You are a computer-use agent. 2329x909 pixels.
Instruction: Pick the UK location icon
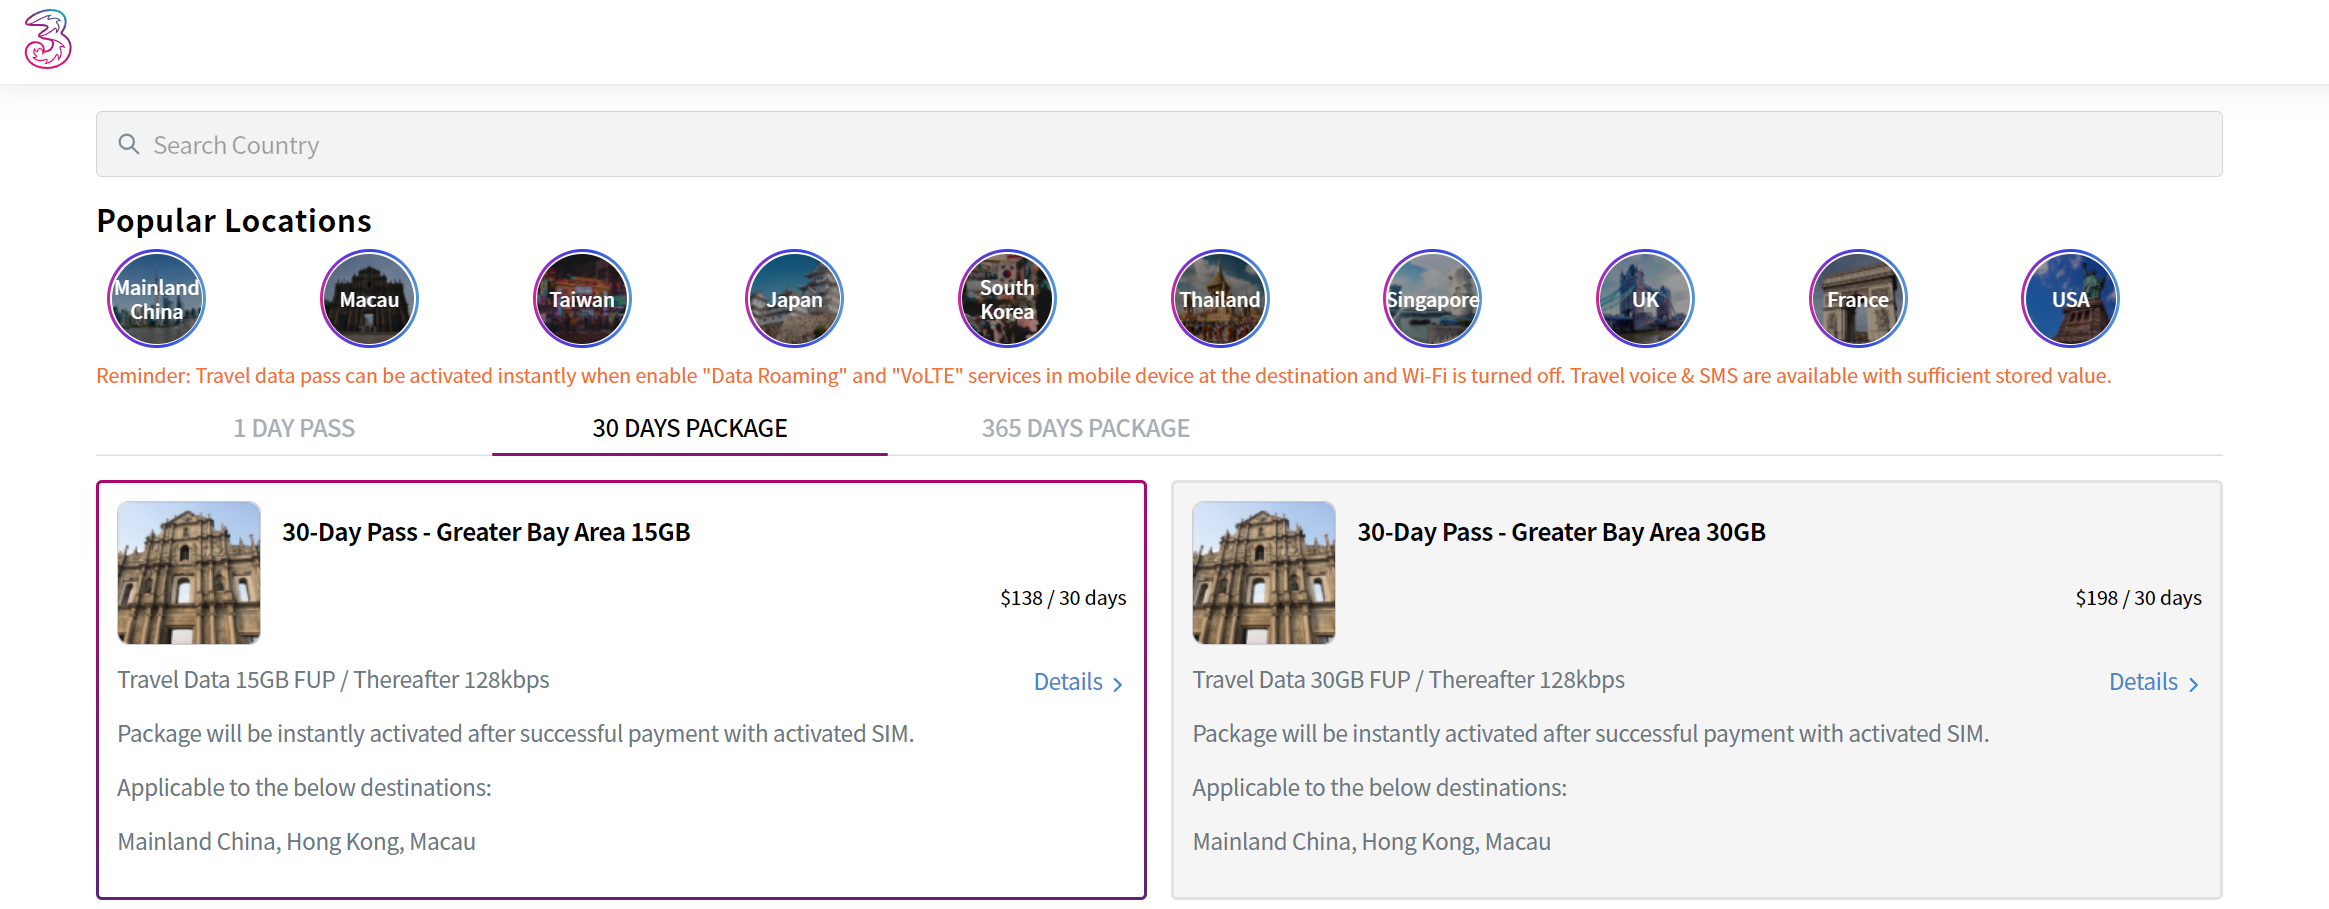click(x=1645, y=299)
